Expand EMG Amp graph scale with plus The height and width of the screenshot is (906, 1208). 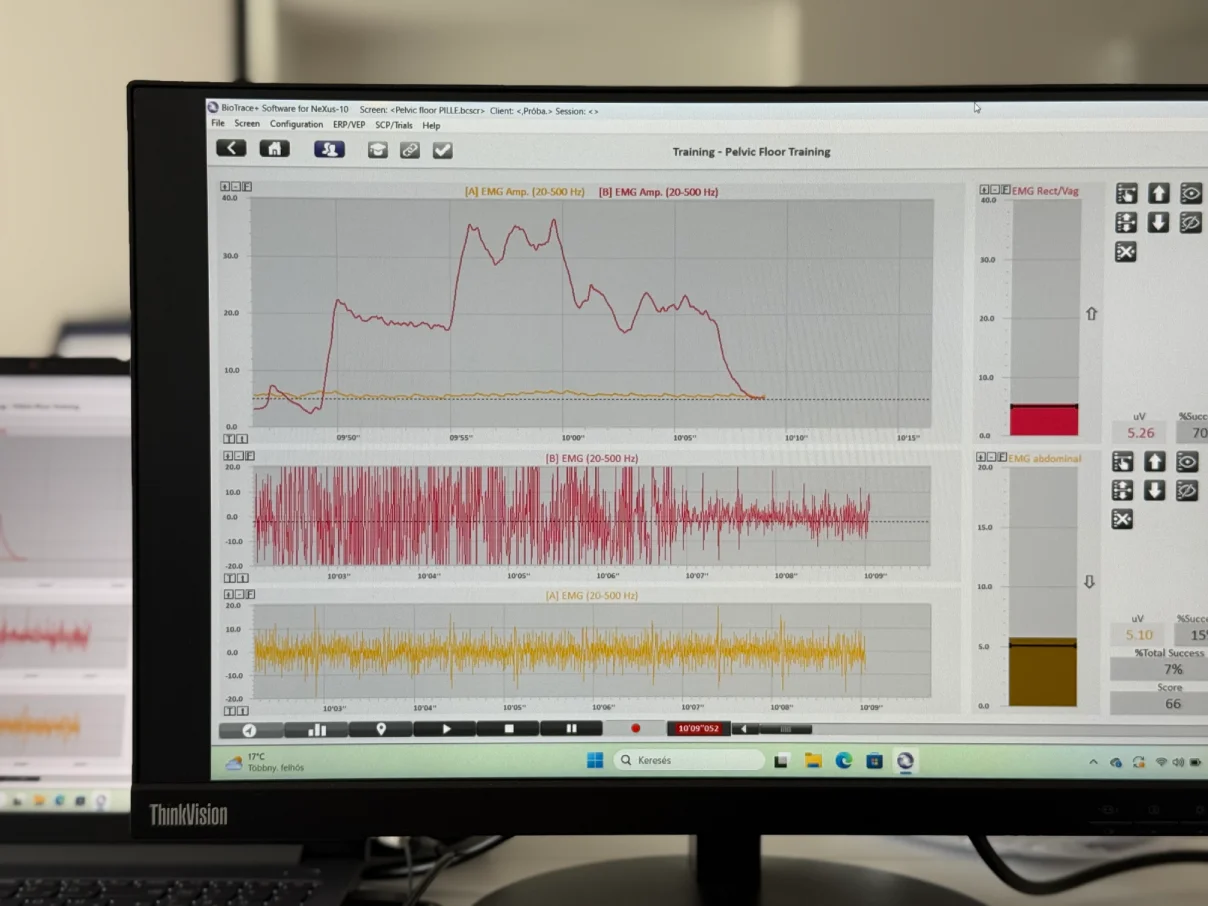[x=226, y=187]
